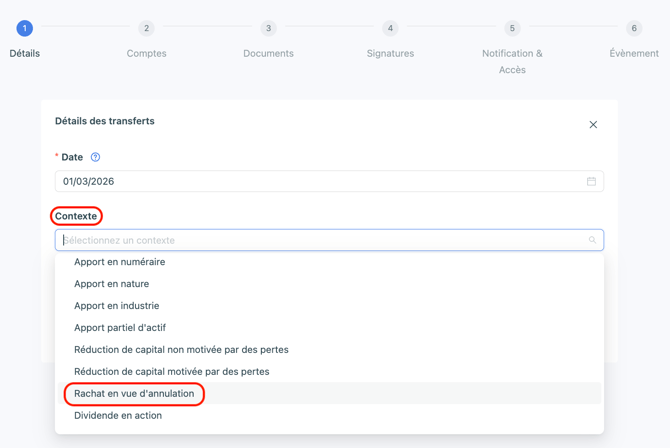Choose Dividende en action option

tap(118, 416)
